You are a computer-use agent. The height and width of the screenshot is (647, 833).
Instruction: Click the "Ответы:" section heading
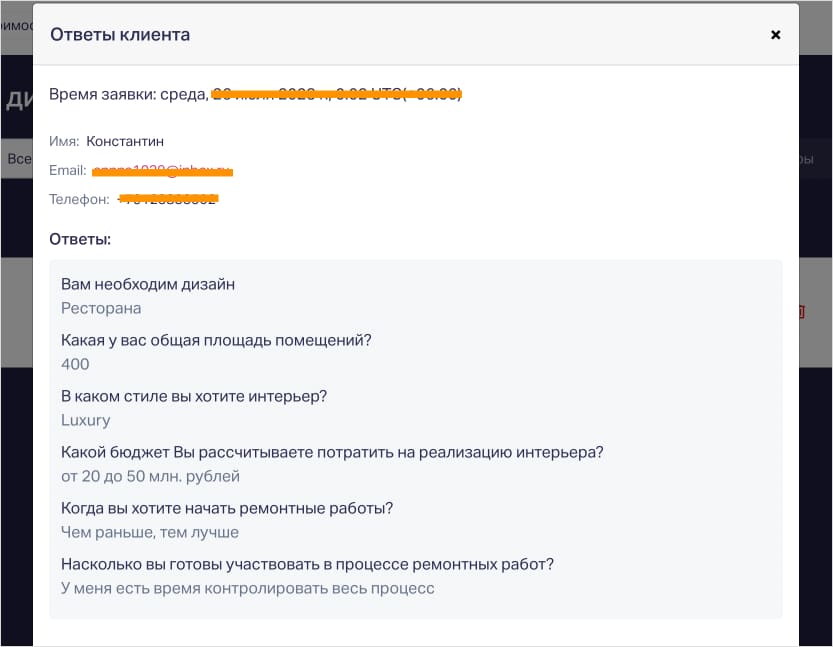tap(80, 240)
